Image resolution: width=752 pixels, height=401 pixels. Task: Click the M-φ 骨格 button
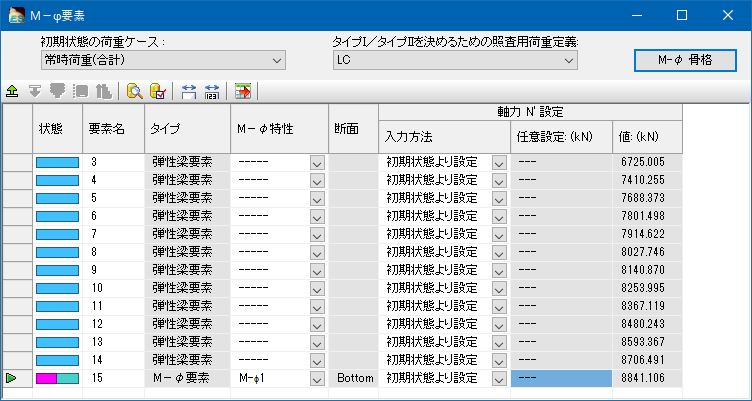pyautogui.click(x=685, y=60)
